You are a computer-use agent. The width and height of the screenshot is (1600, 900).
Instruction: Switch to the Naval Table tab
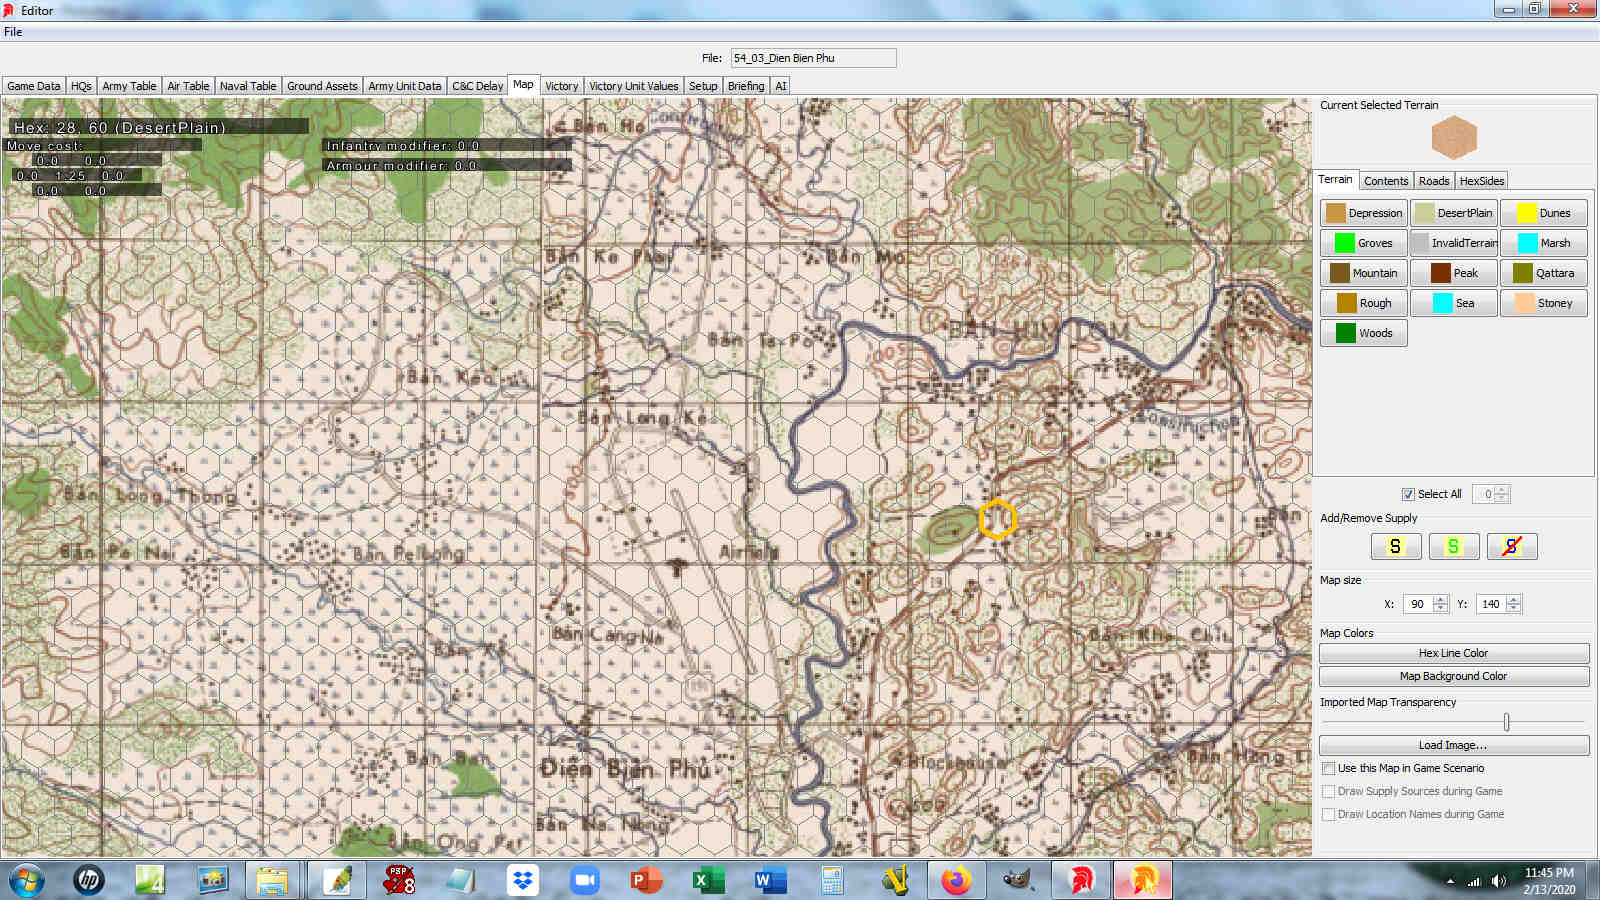click(x=248, y=86)
